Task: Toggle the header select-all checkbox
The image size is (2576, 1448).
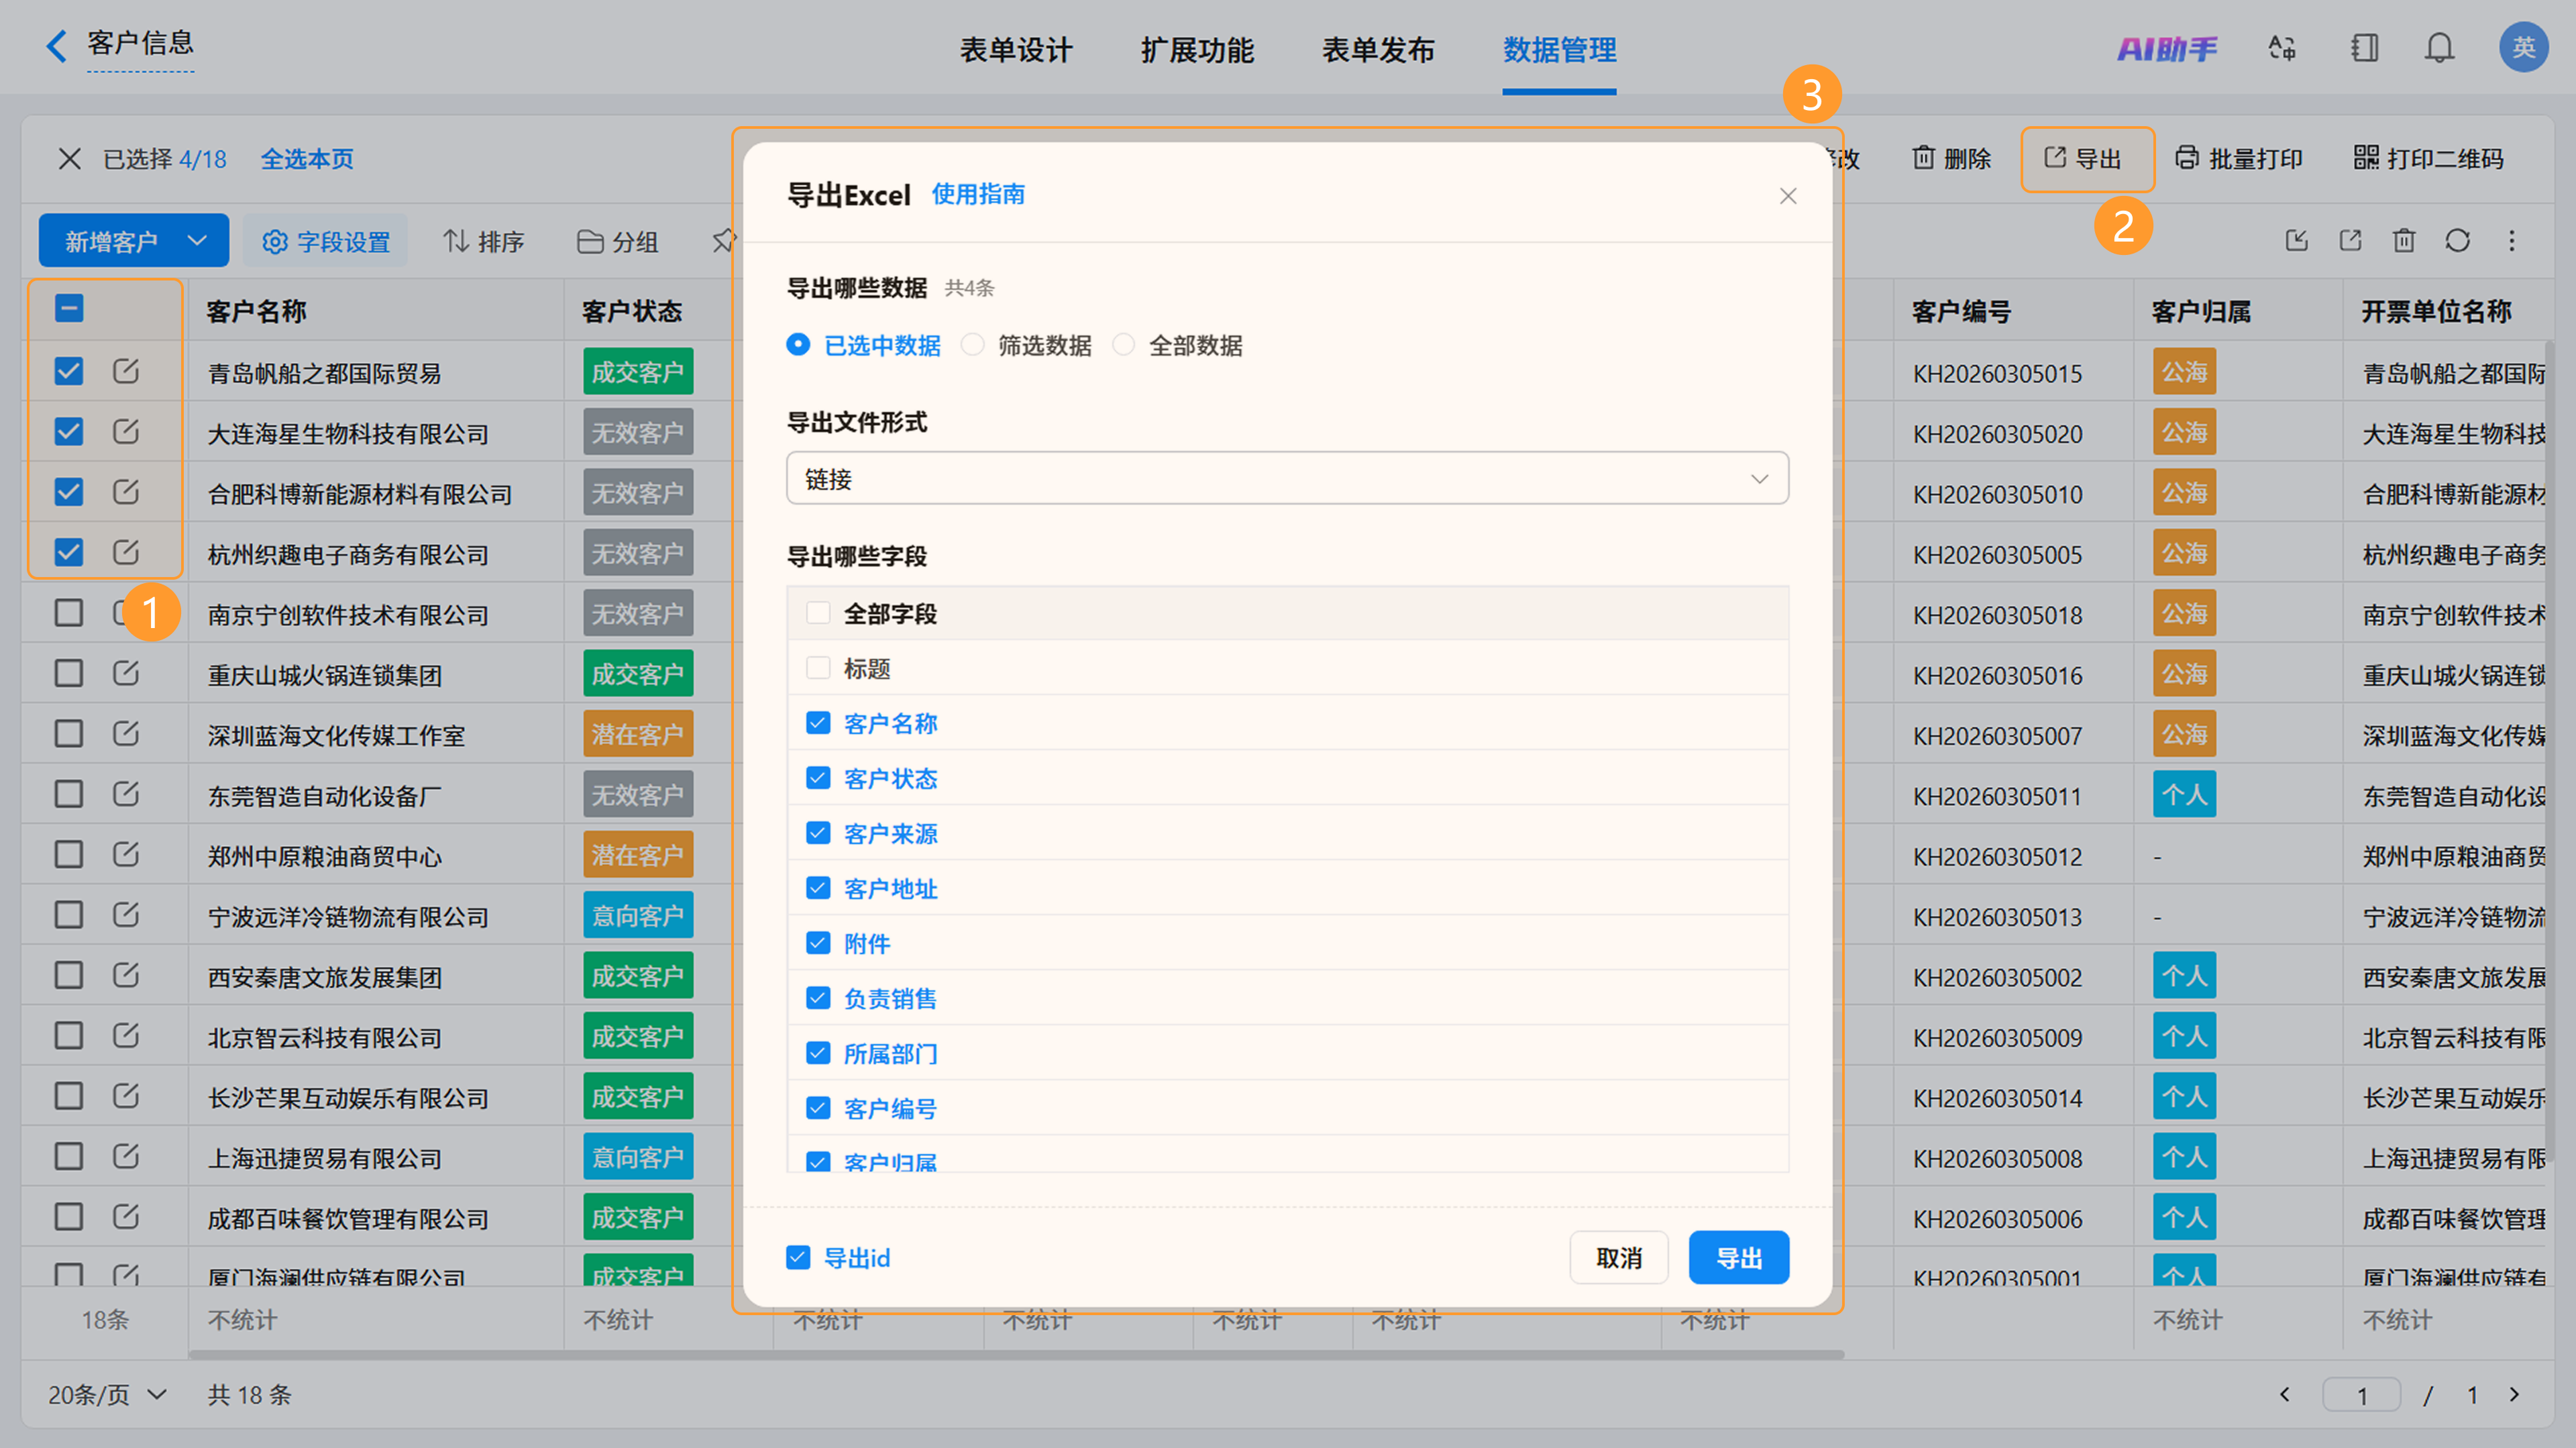Action: point(69,309)
